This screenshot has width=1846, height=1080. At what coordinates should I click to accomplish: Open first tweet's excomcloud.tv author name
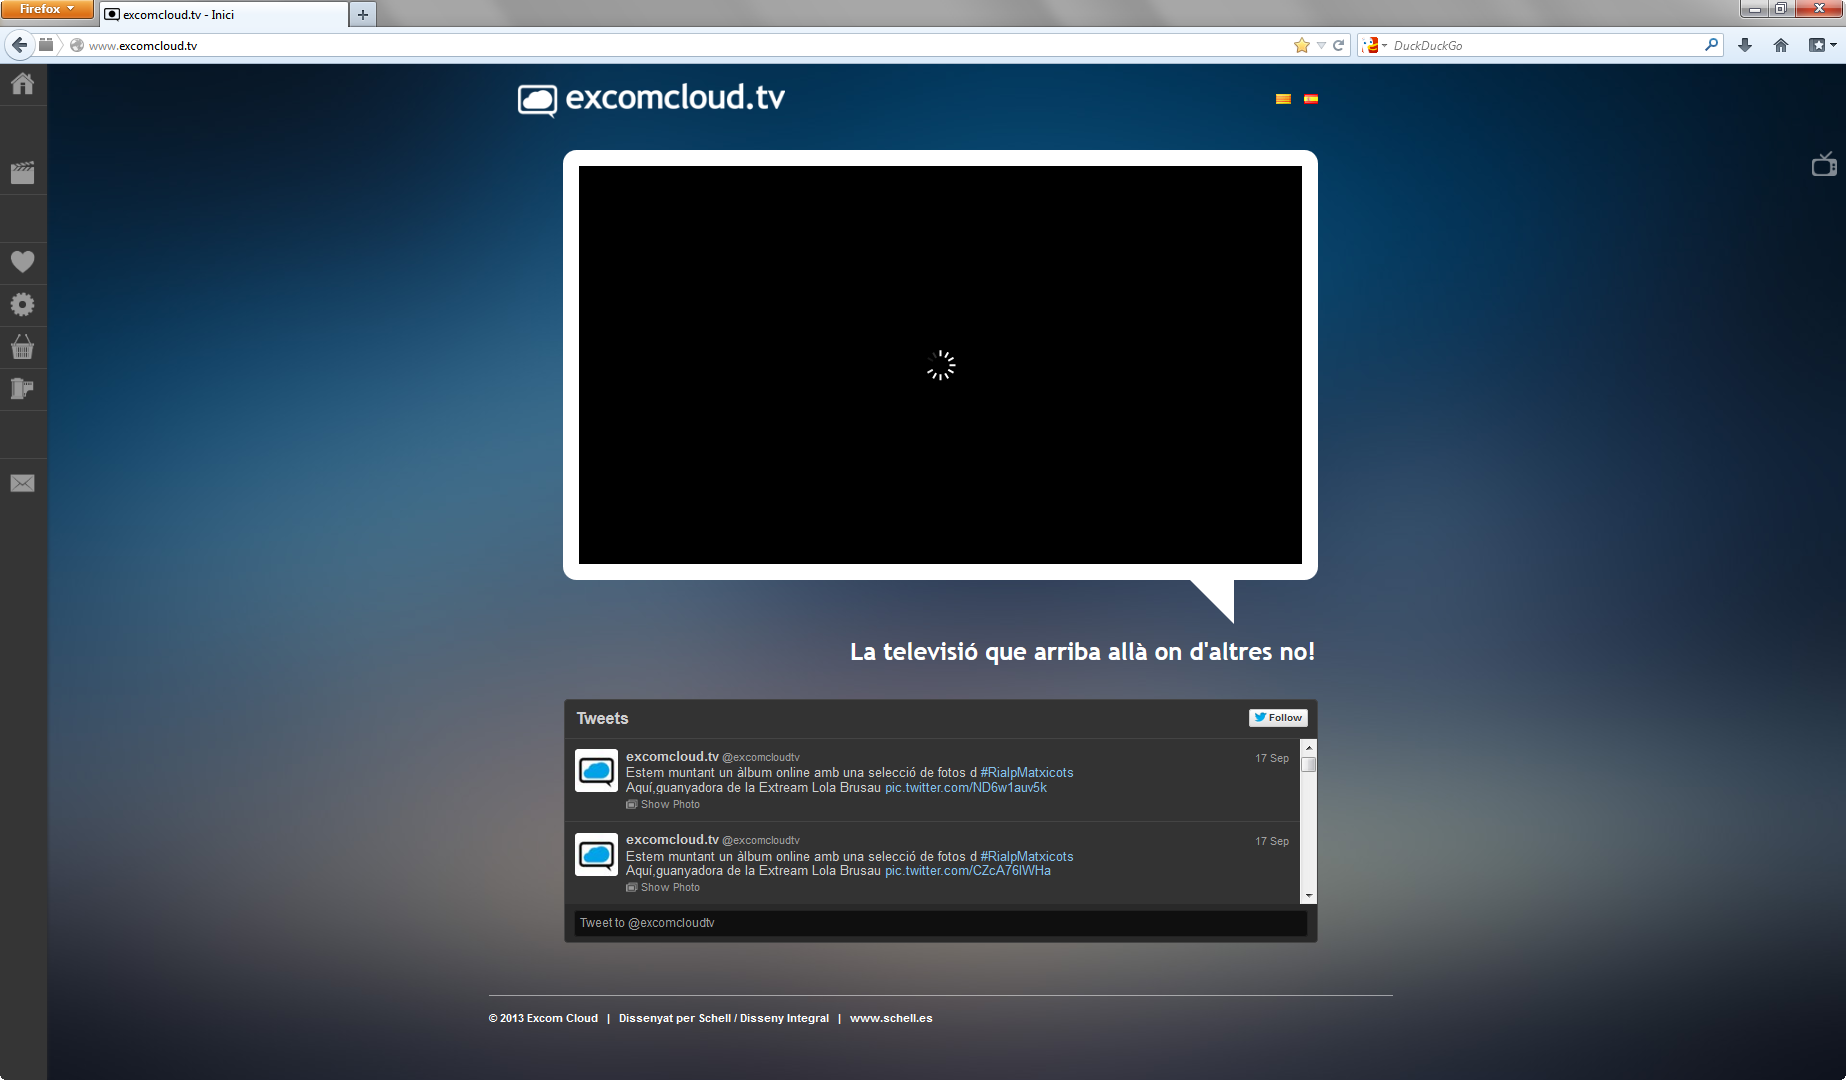(x=672, y=757)
